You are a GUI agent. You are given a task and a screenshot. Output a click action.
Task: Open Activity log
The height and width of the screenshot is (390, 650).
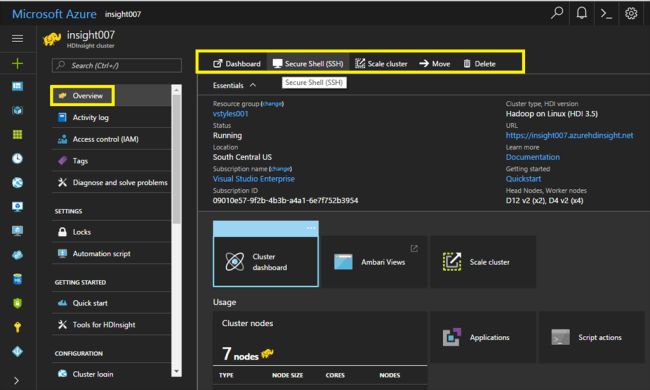[111, 118]
